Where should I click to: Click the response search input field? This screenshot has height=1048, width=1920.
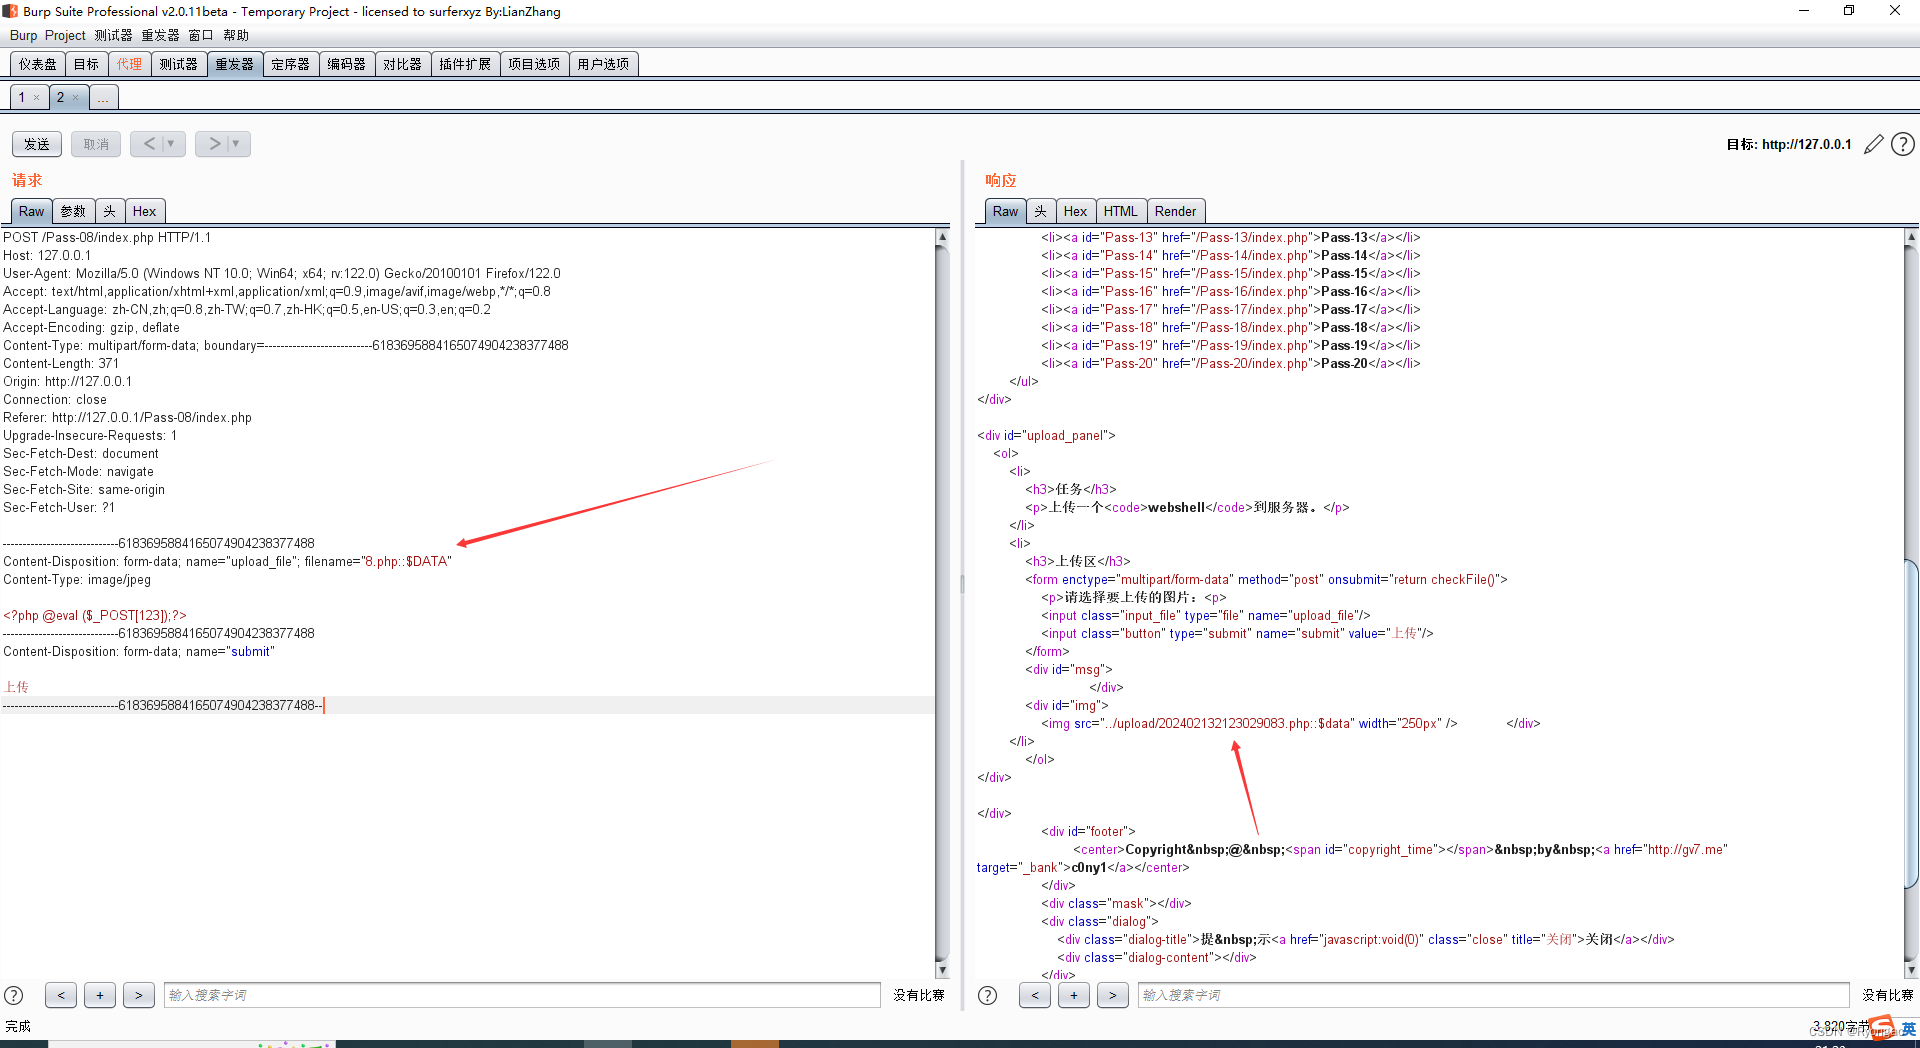point(1493,995)
